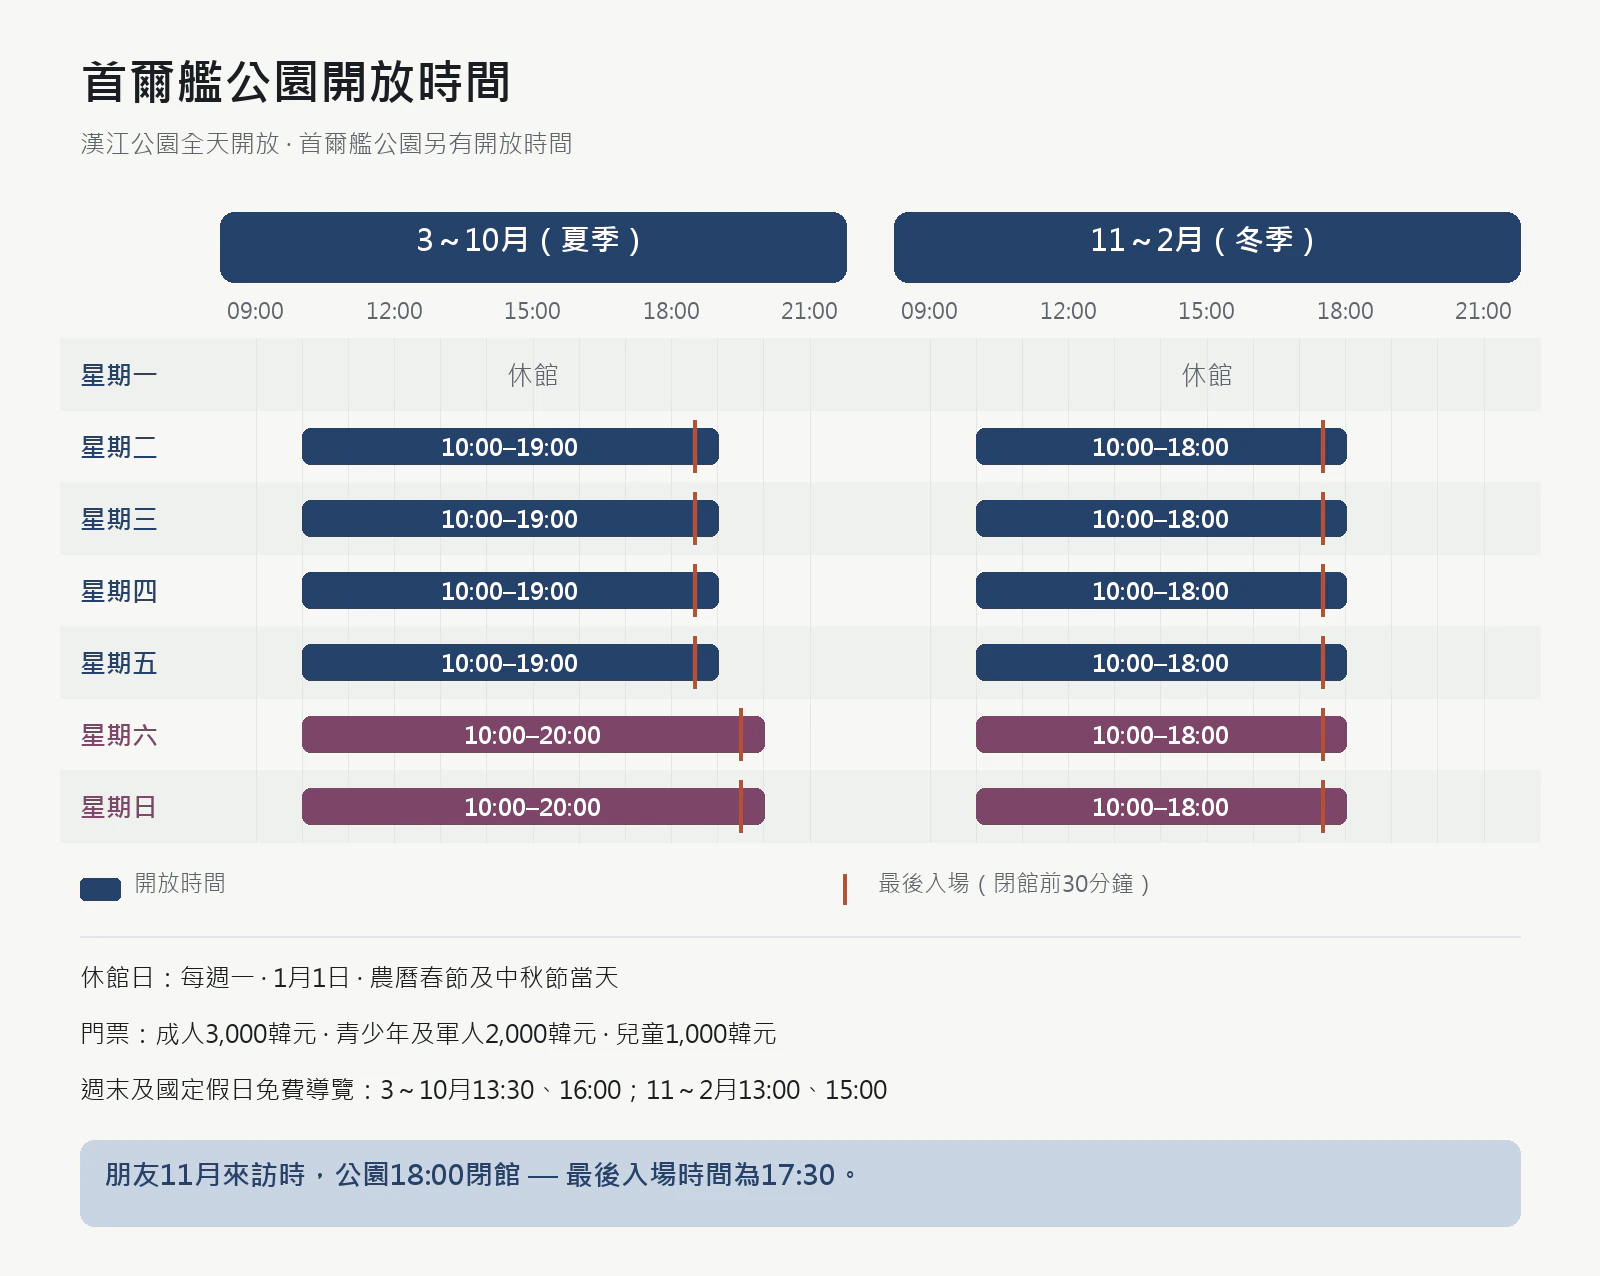
Task: Click the 開放時間 legend label
Action: click(x=180, y=883)
